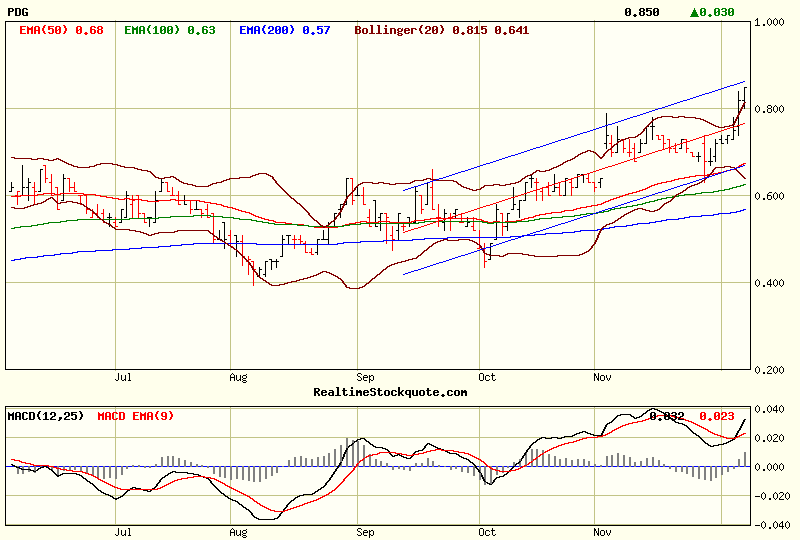Viewport: 800px width, 540px height.
Task: Click the EMA(200) 0.57 legend entry
Action: tap(285, 30)
